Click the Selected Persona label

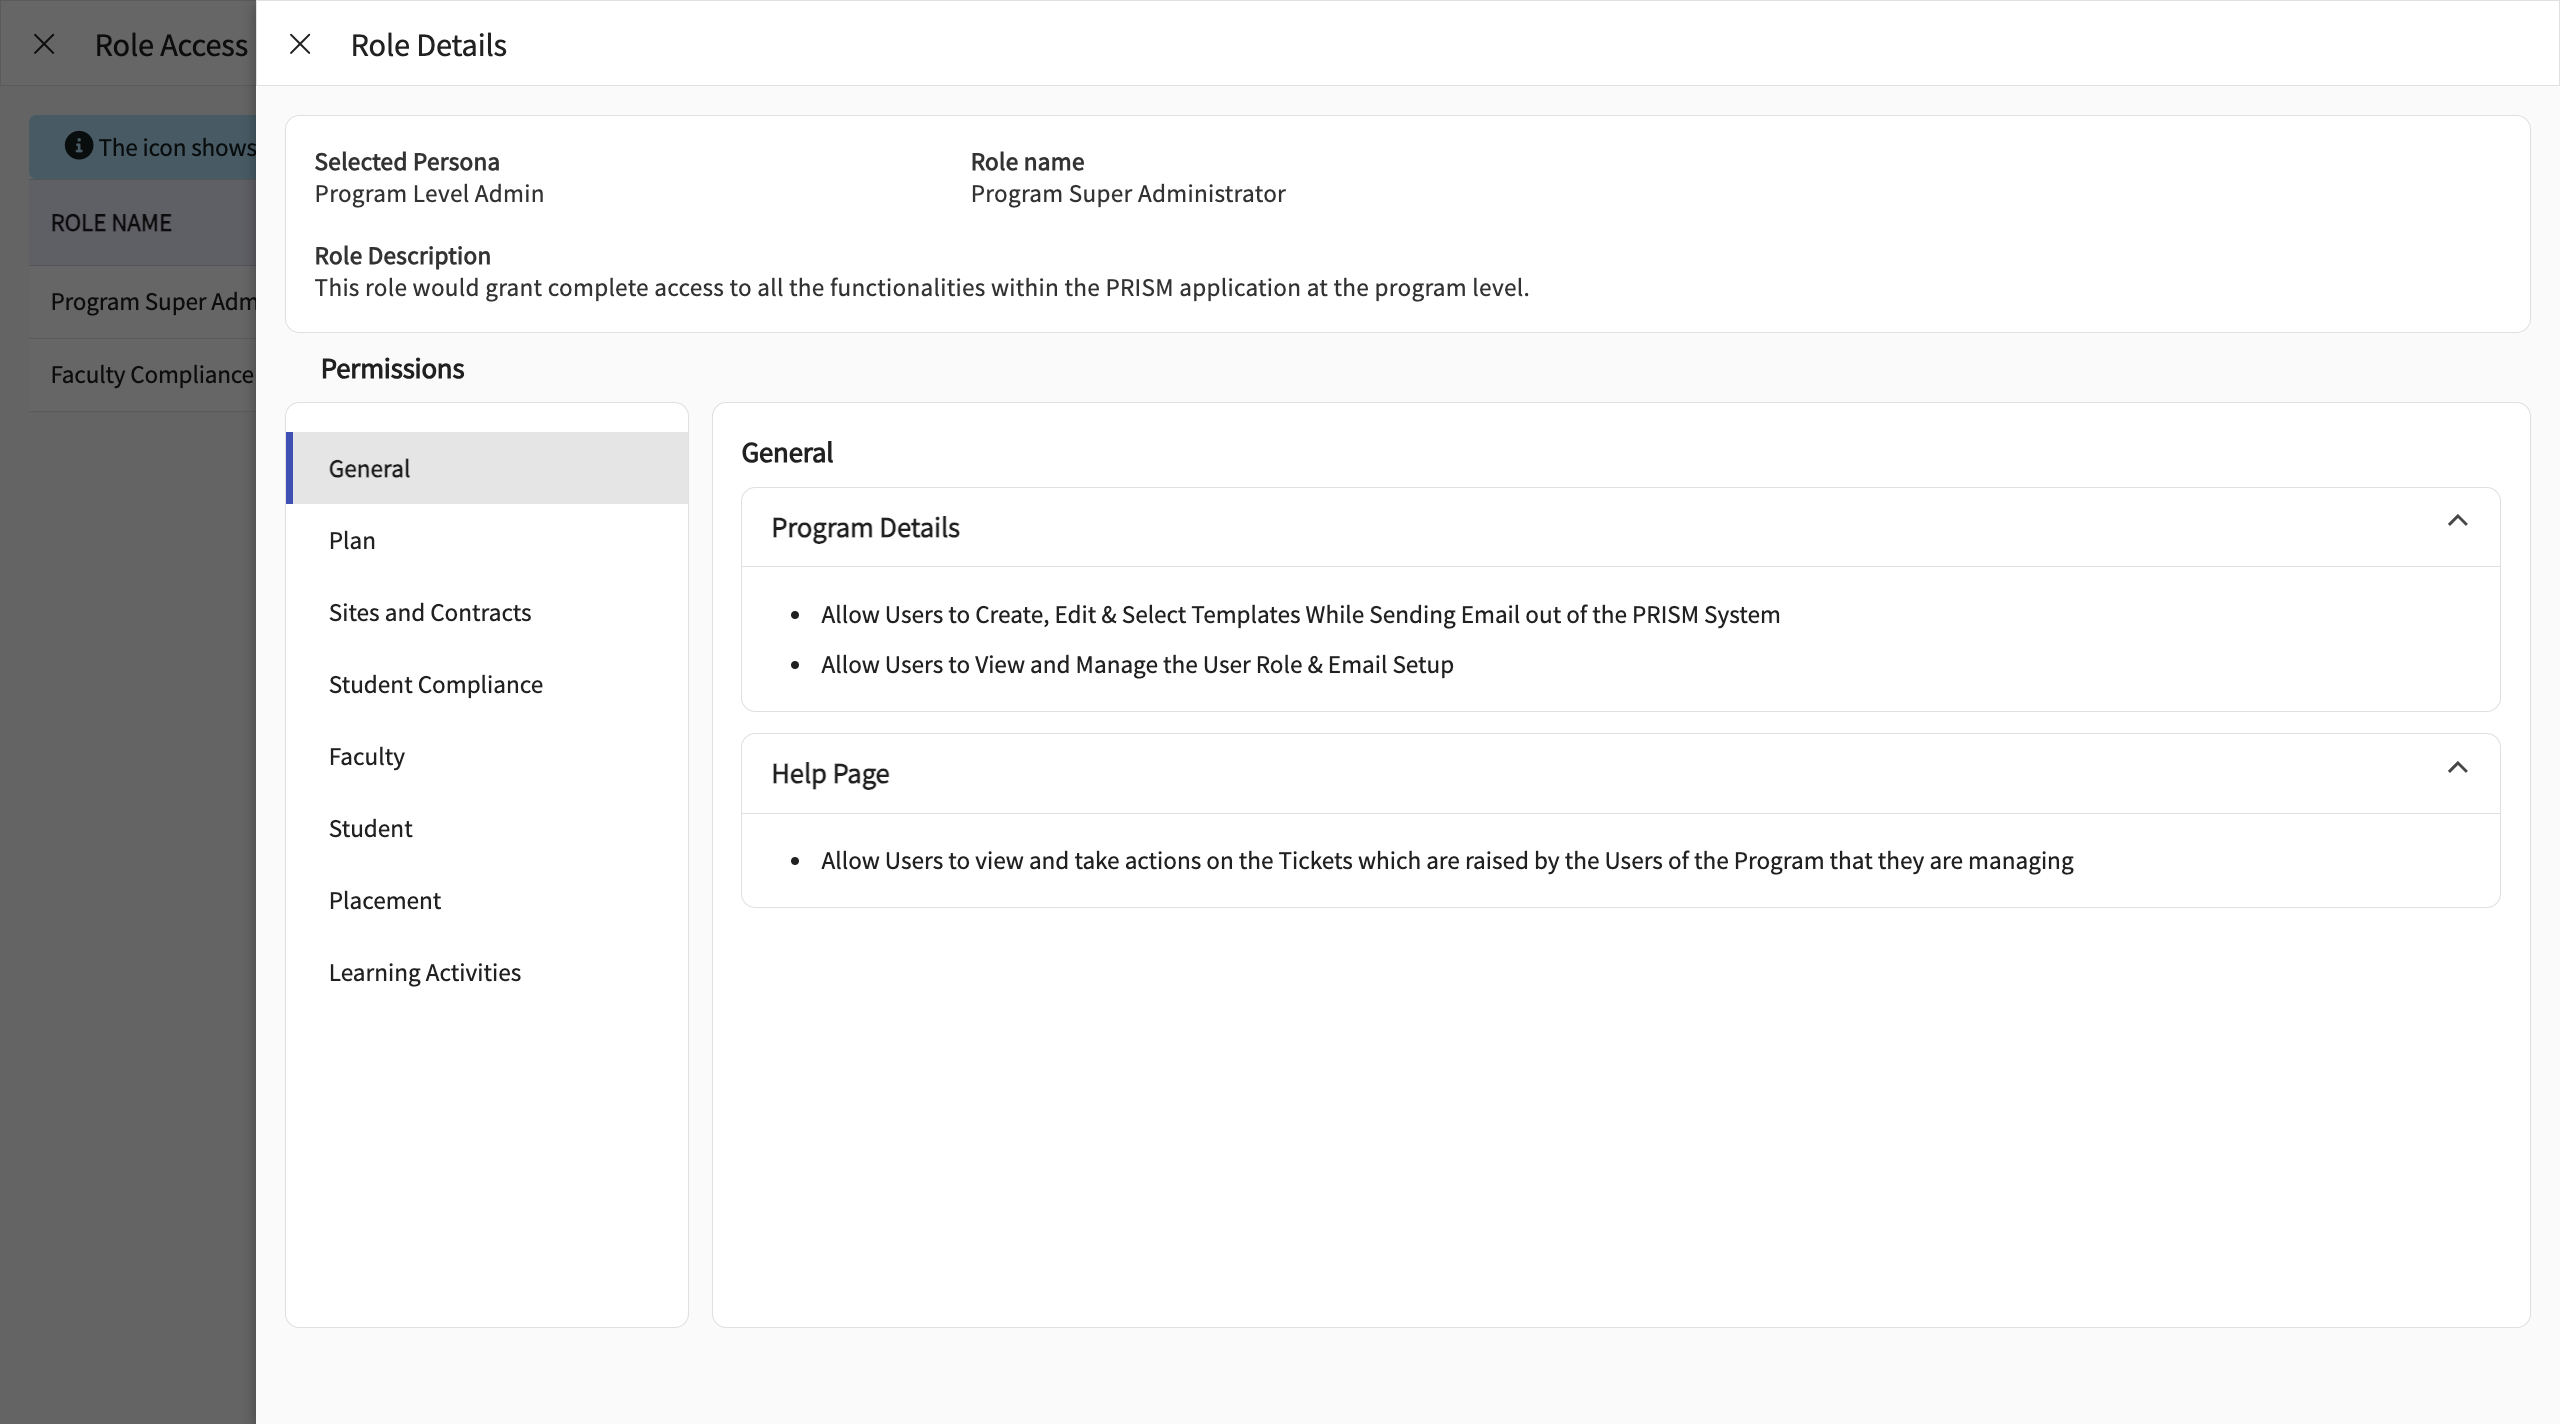pyautogui.click(x=407, y=162)
